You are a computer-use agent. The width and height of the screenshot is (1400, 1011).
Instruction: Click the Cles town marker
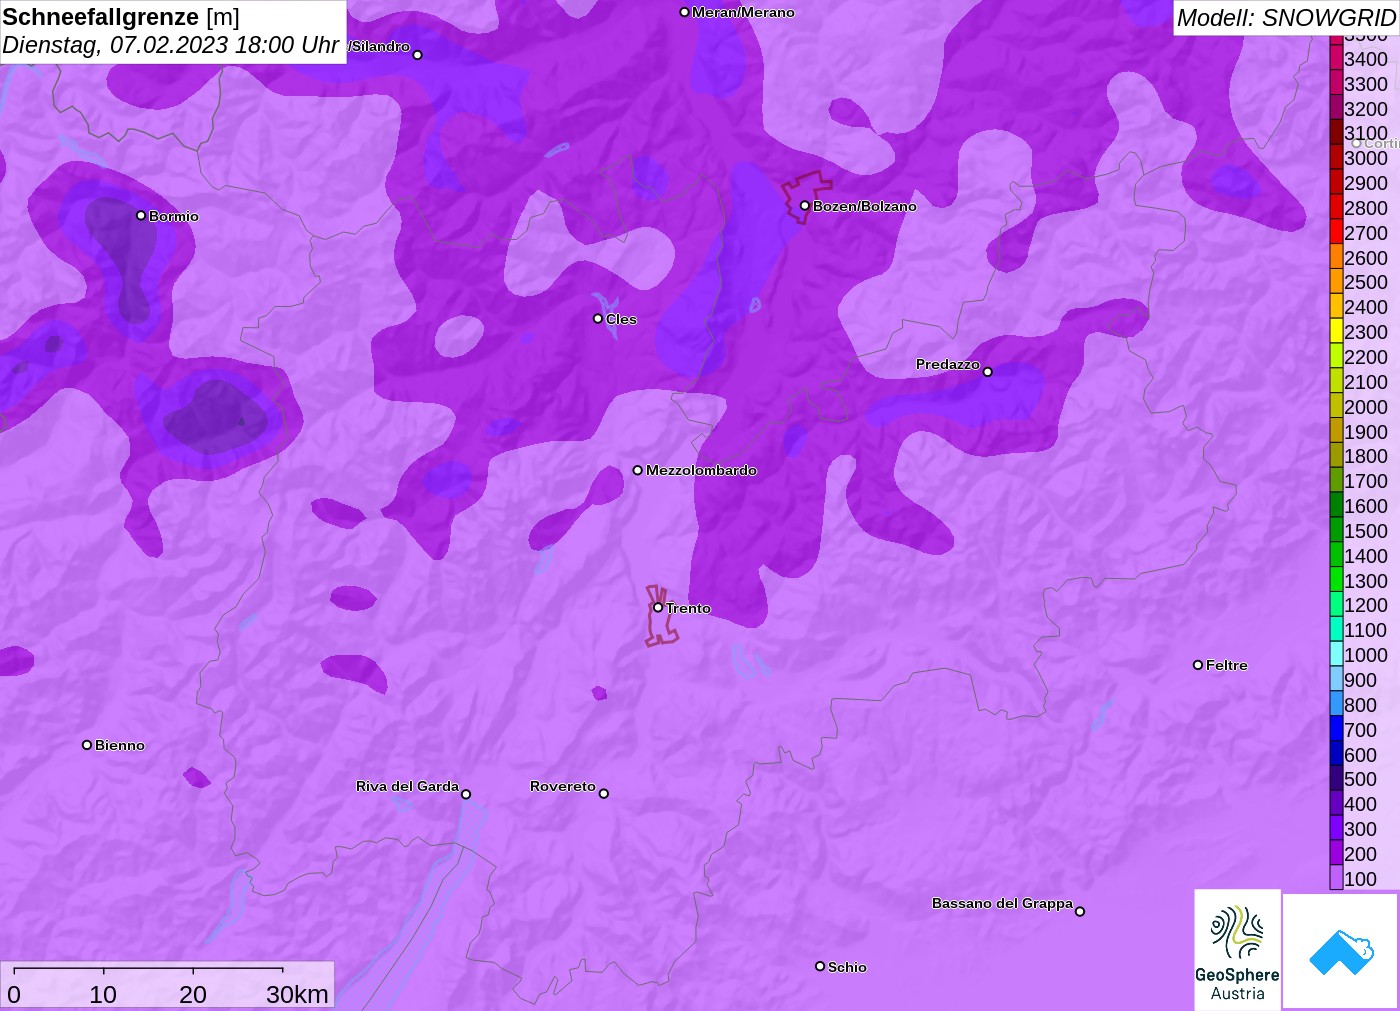(598, 319)
